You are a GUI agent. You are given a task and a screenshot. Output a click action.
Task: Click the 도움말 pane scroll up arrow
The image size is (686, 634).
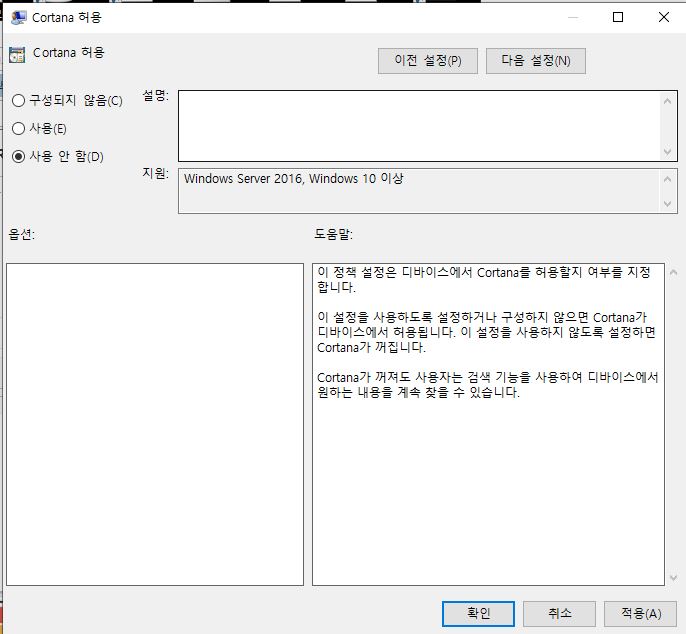coord(673,273)
